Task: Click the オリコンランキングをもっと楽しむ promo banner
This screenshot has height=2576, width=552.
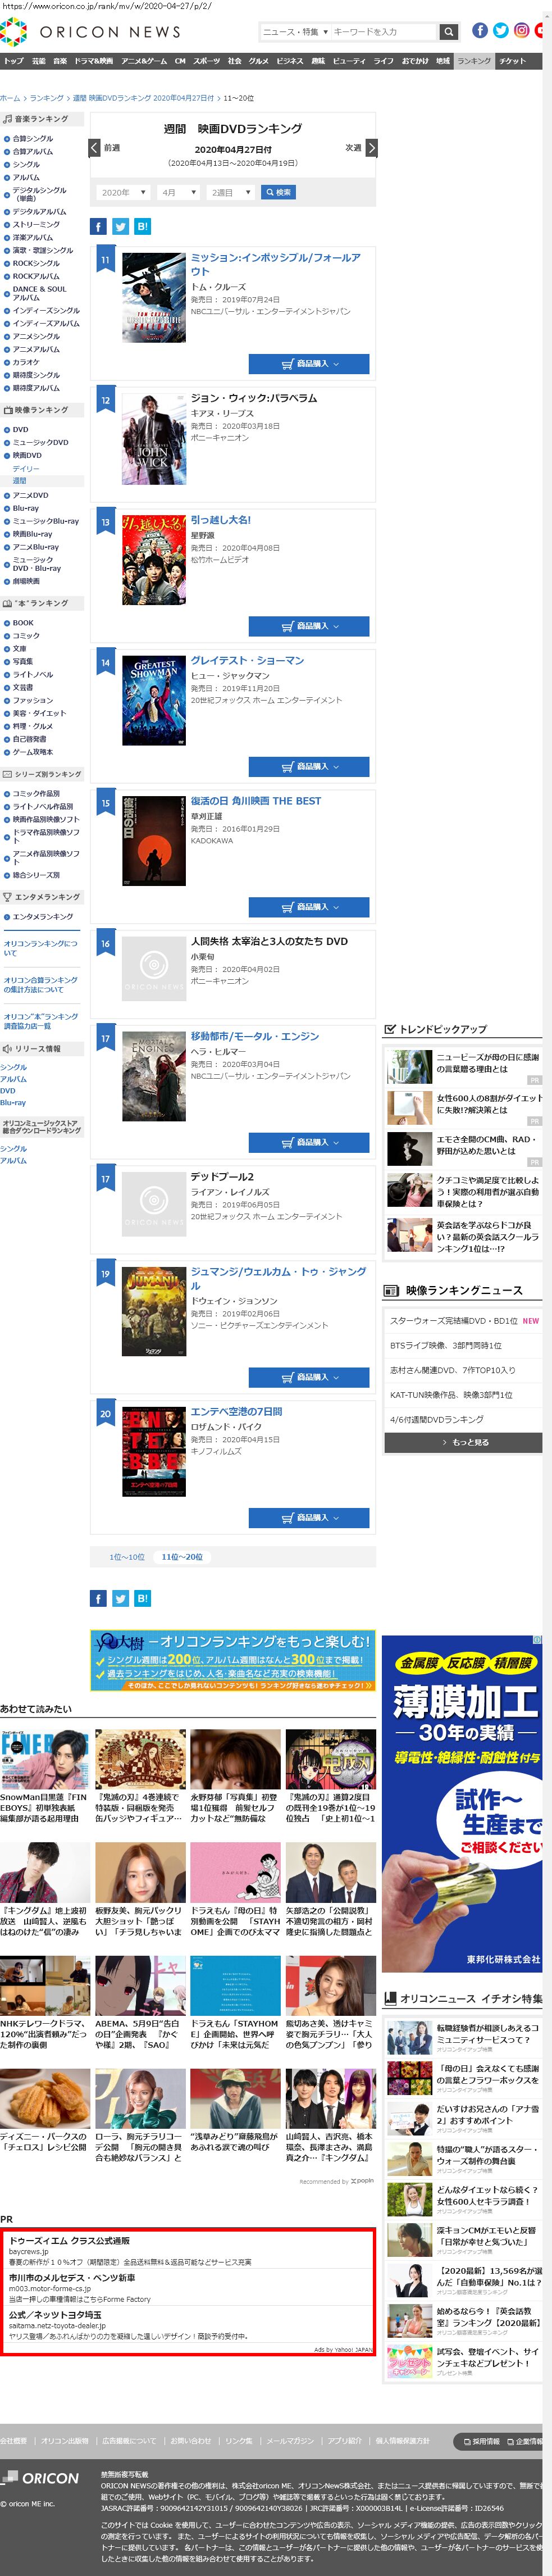Action: point(233,1661)
